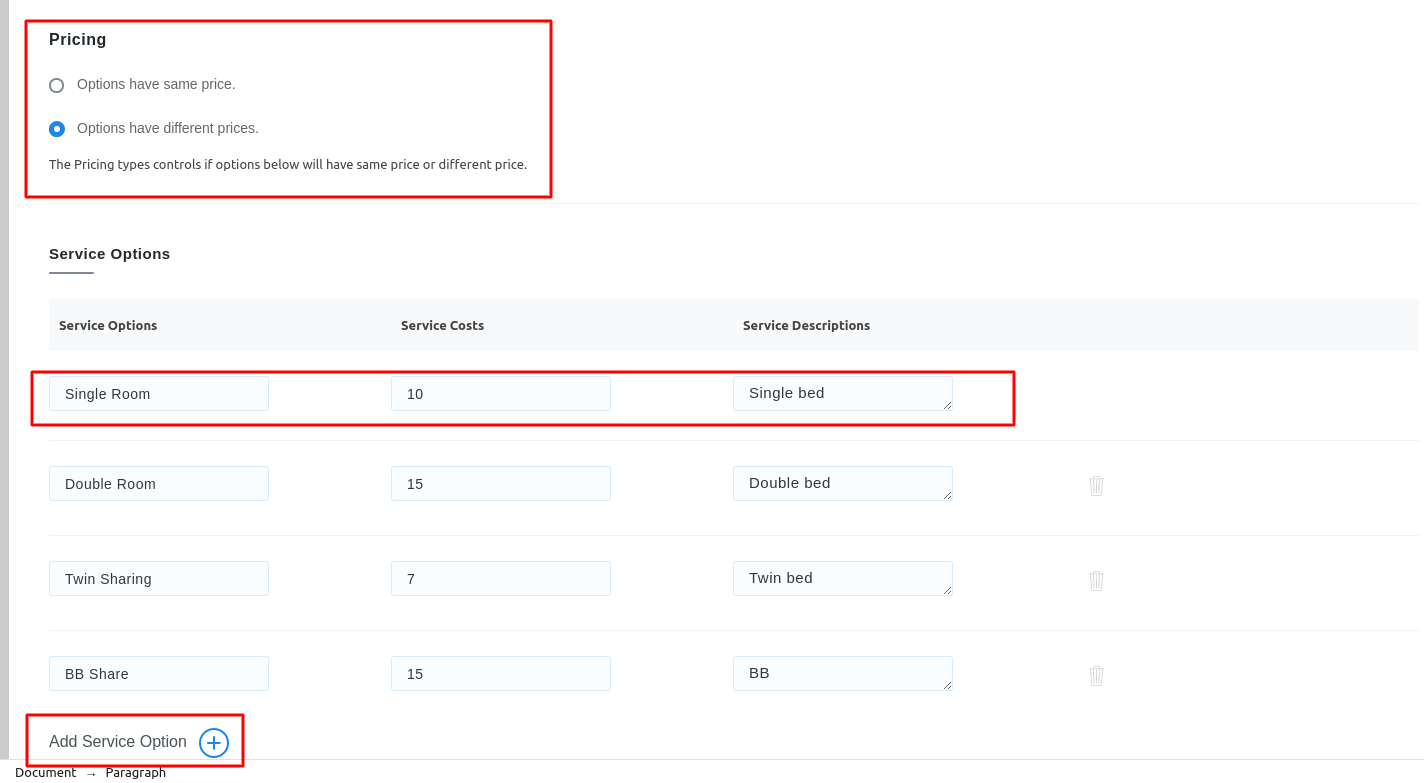Click the 'Service Descriptions' column header

coord(806,325)
